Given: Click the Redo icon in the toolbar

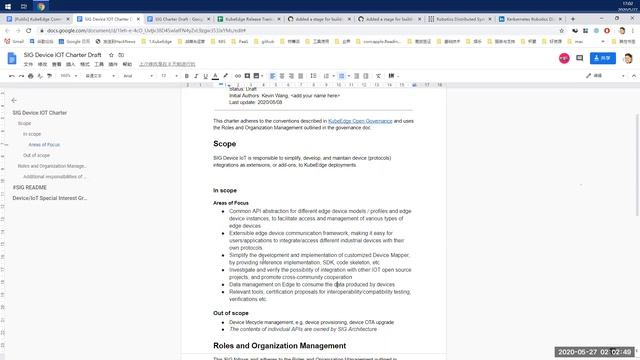Looking at the screenshot, I should (x=21, y=76).
